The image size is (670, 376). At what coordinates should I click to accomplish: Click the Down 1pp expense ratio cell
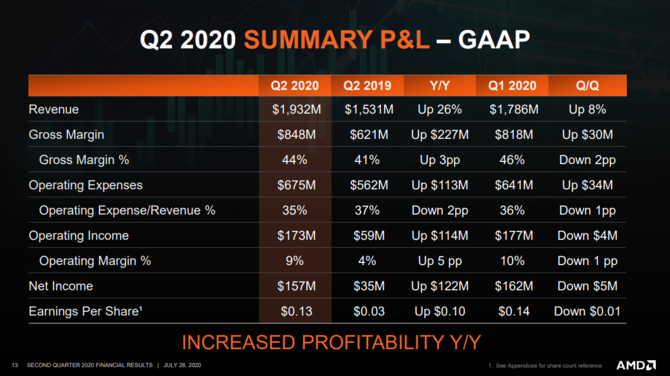587,211
